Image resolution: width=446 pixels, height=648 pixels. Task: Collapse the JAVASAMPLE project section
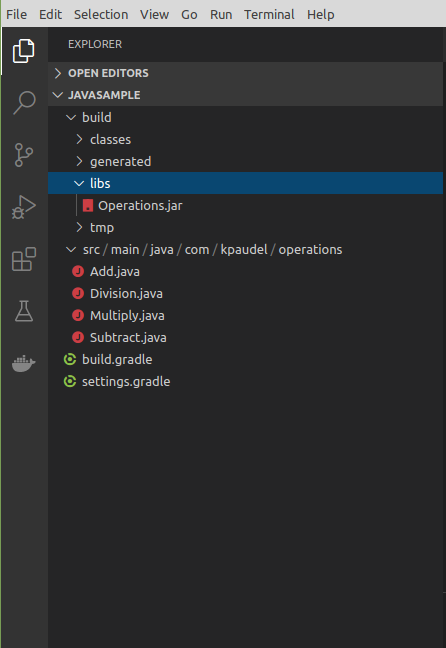[x=246, y=95]
